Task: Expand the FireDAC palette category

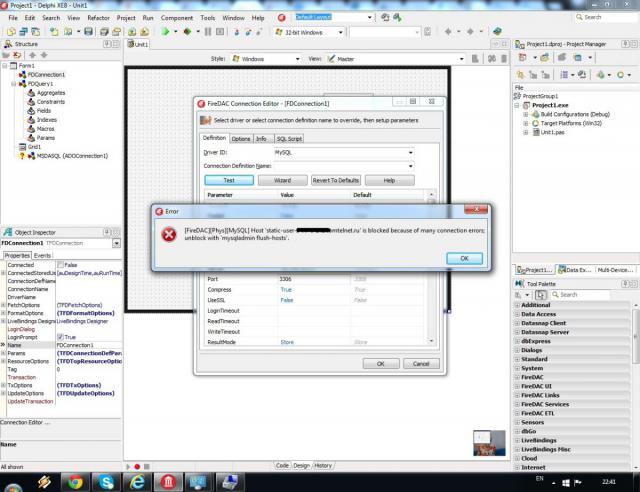Action: tap(517, 377)
